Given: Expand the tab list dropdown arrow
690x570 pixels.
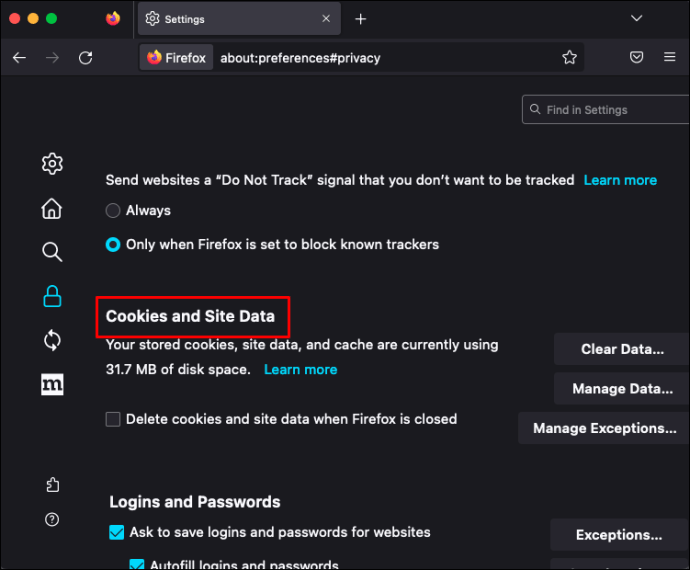Looking at the screenshot, I should (636, 18).
